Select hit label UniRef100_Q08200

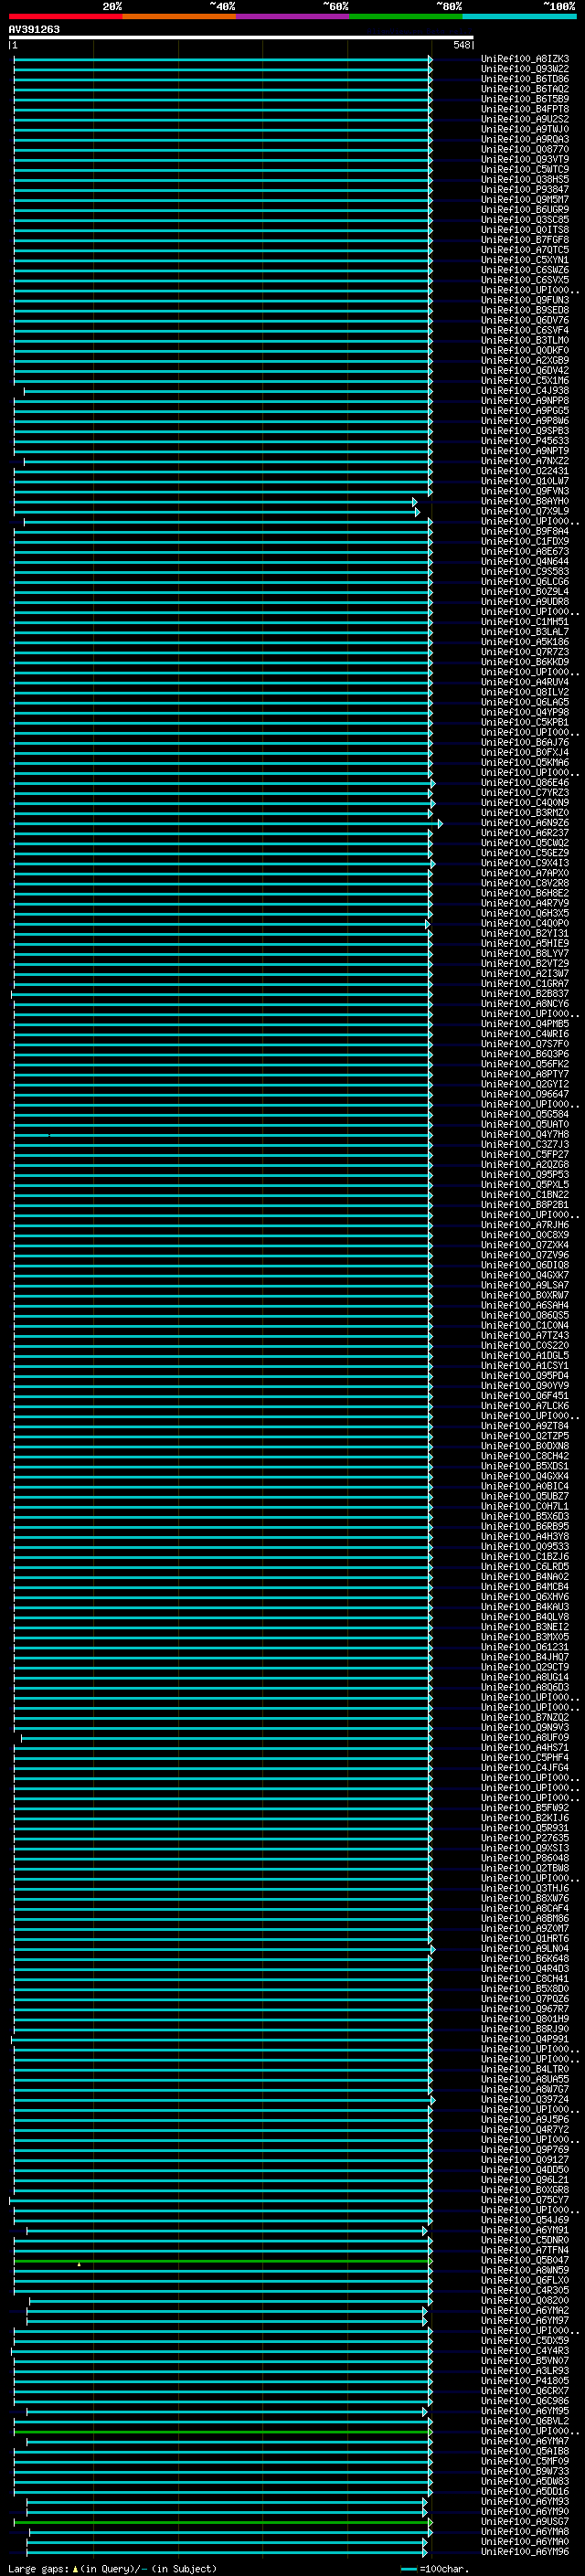point(525,2301)
